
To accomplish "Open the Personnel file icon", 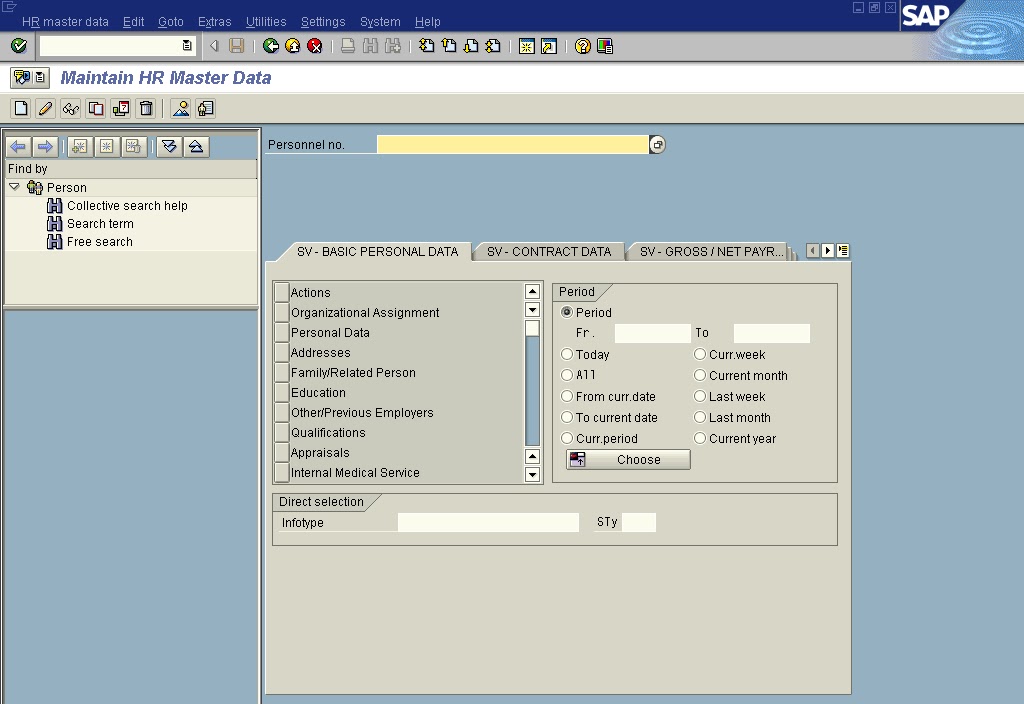I will tap(204, 108).
